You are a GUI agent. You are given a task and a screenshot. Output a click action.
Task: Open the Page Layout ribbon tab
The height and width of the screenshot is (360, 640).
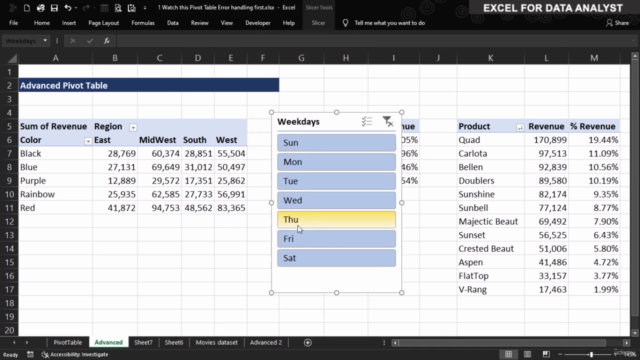click(104, 23)
